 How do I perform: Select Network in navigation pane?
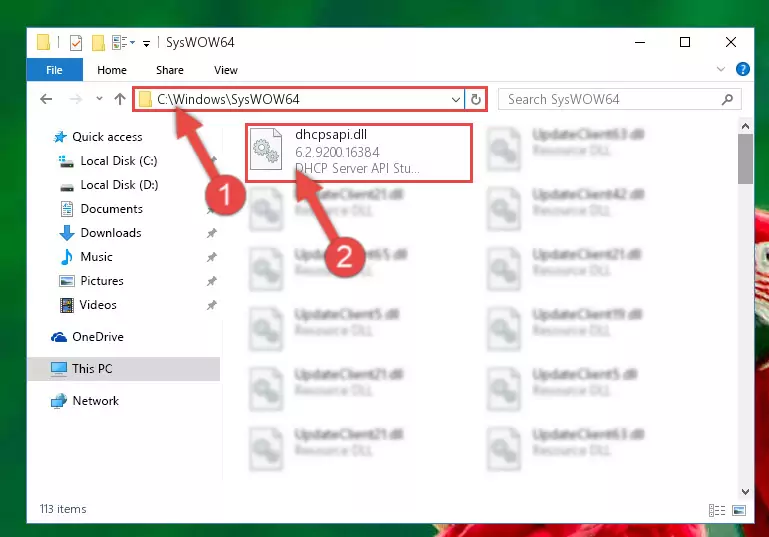coord(96,401)
